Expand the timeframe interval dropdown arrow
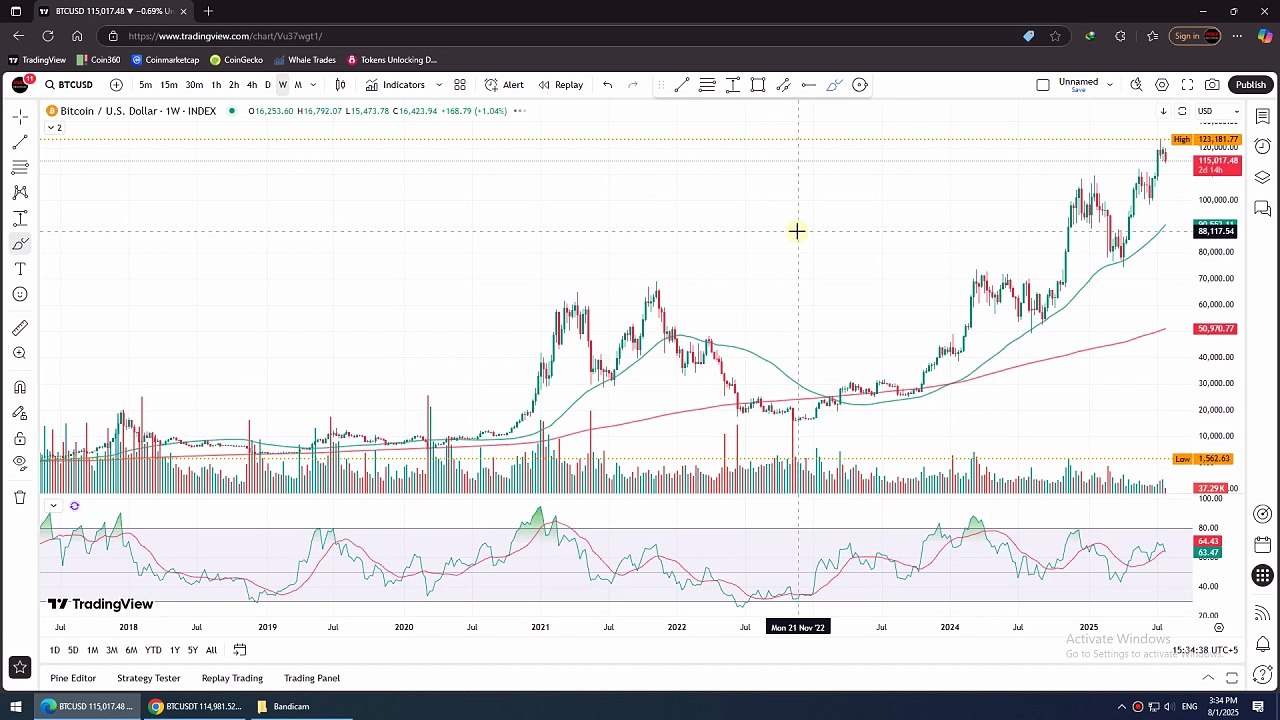The image size is (1280, 720). pos(313,85)
